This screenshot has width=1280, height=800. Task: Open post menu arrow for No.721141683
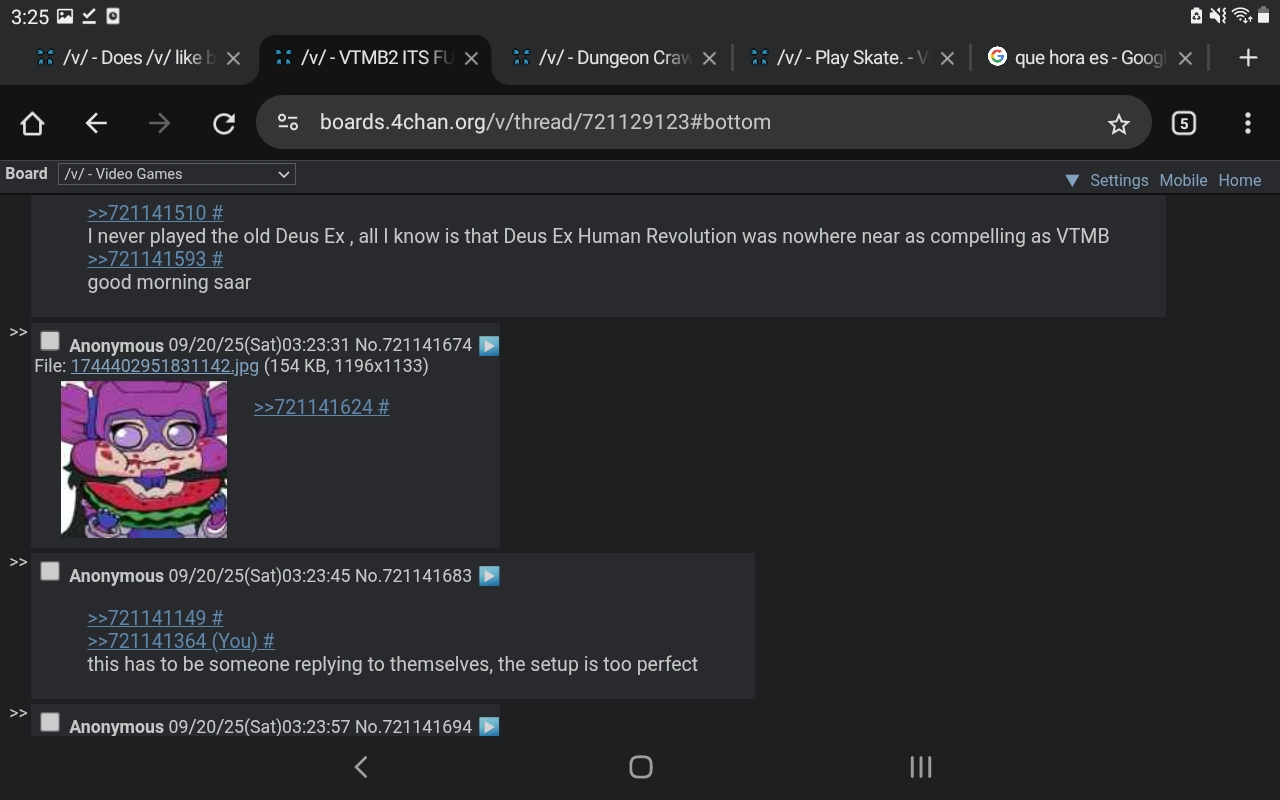coord(489,576)
